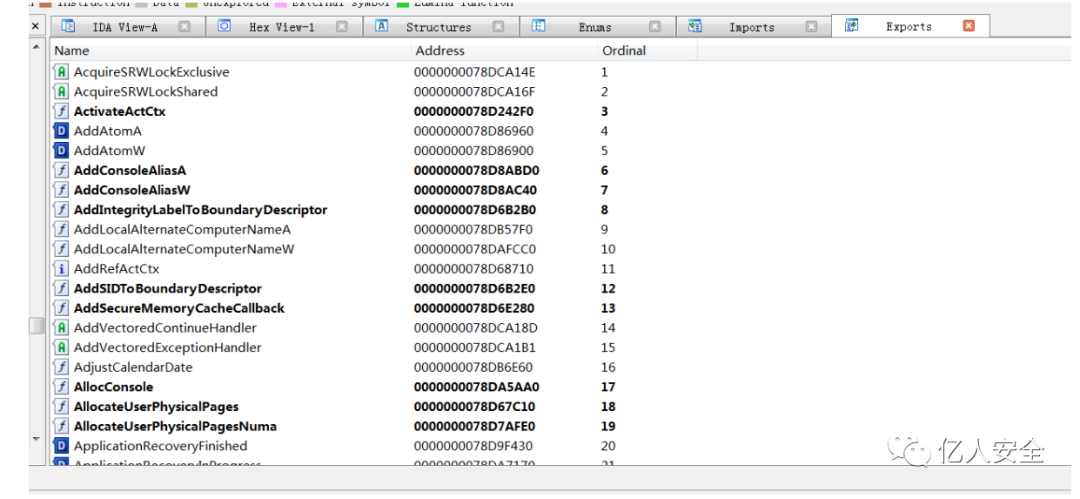Image resolution: width=1080 pixels, height=499 pixels.
Task: Click the left vertical scrollbar thumb
Action: pyautogui.click(x=37, y=326)
